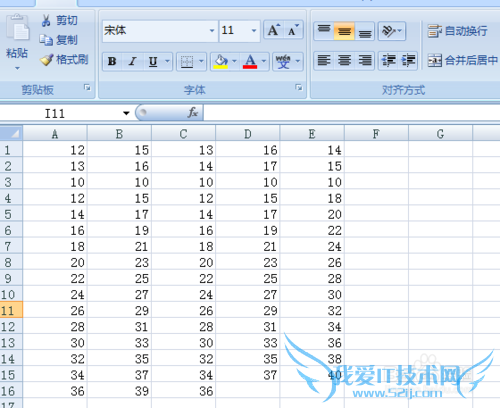Click the Insert Function fx icon
Screen dimensions: 500x408
(193, 113)
